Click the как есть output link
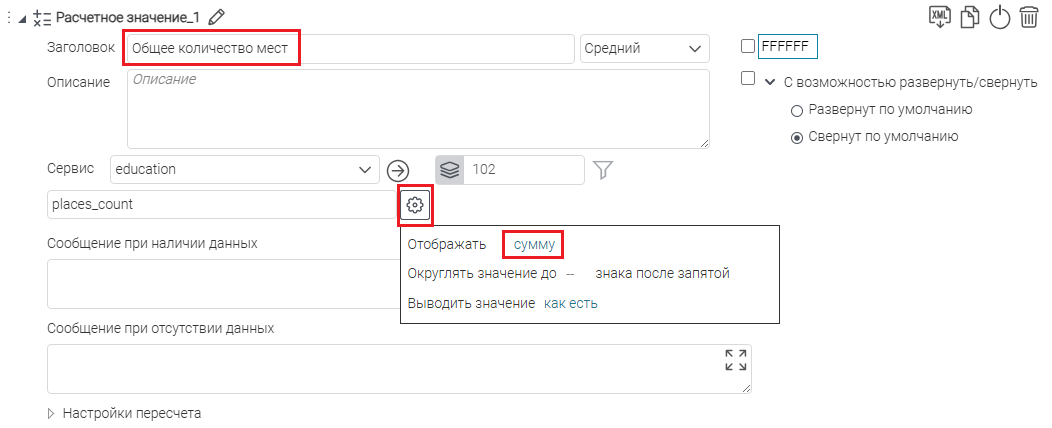 click(x=570, y=303)
